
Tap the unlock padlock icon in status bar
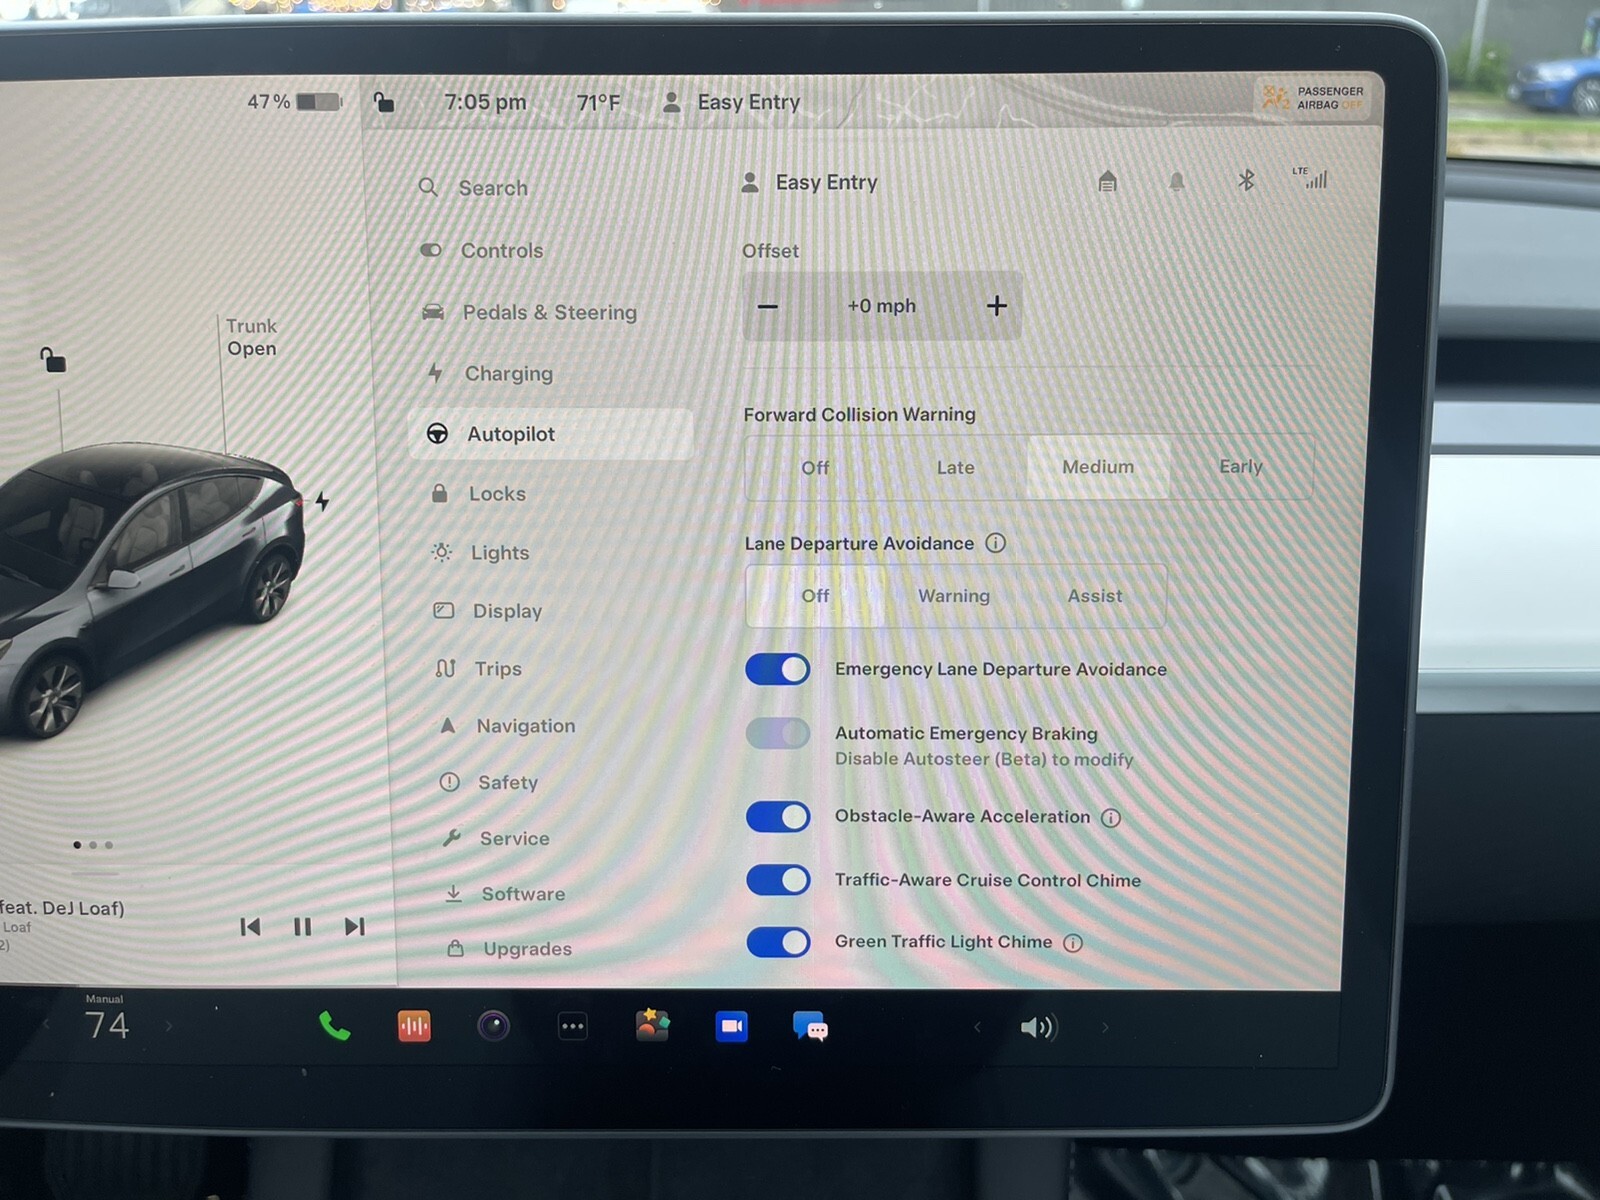pos(383,102)
